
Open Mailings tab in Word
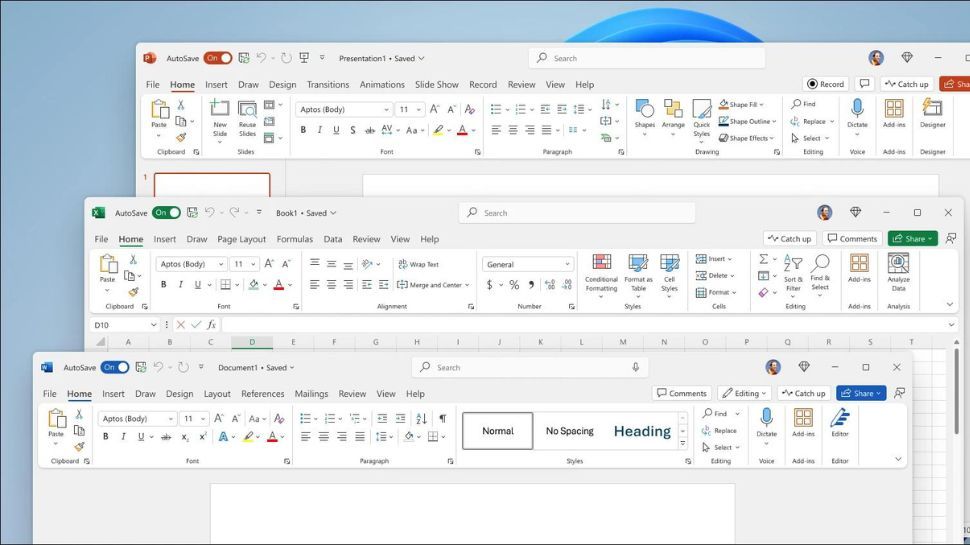pos(311,394)
